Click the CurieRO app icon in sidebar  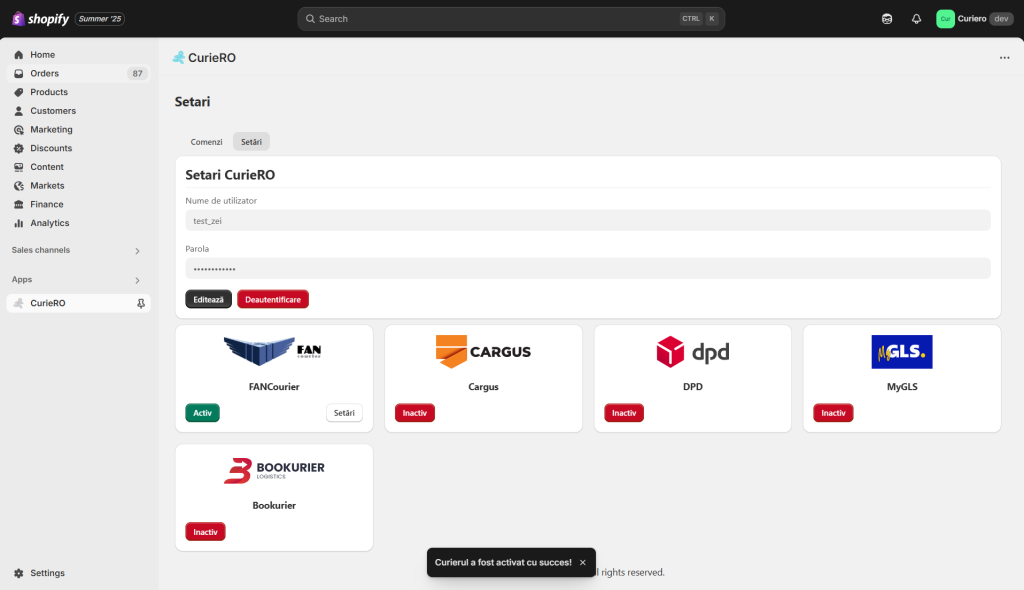point(19,303)
